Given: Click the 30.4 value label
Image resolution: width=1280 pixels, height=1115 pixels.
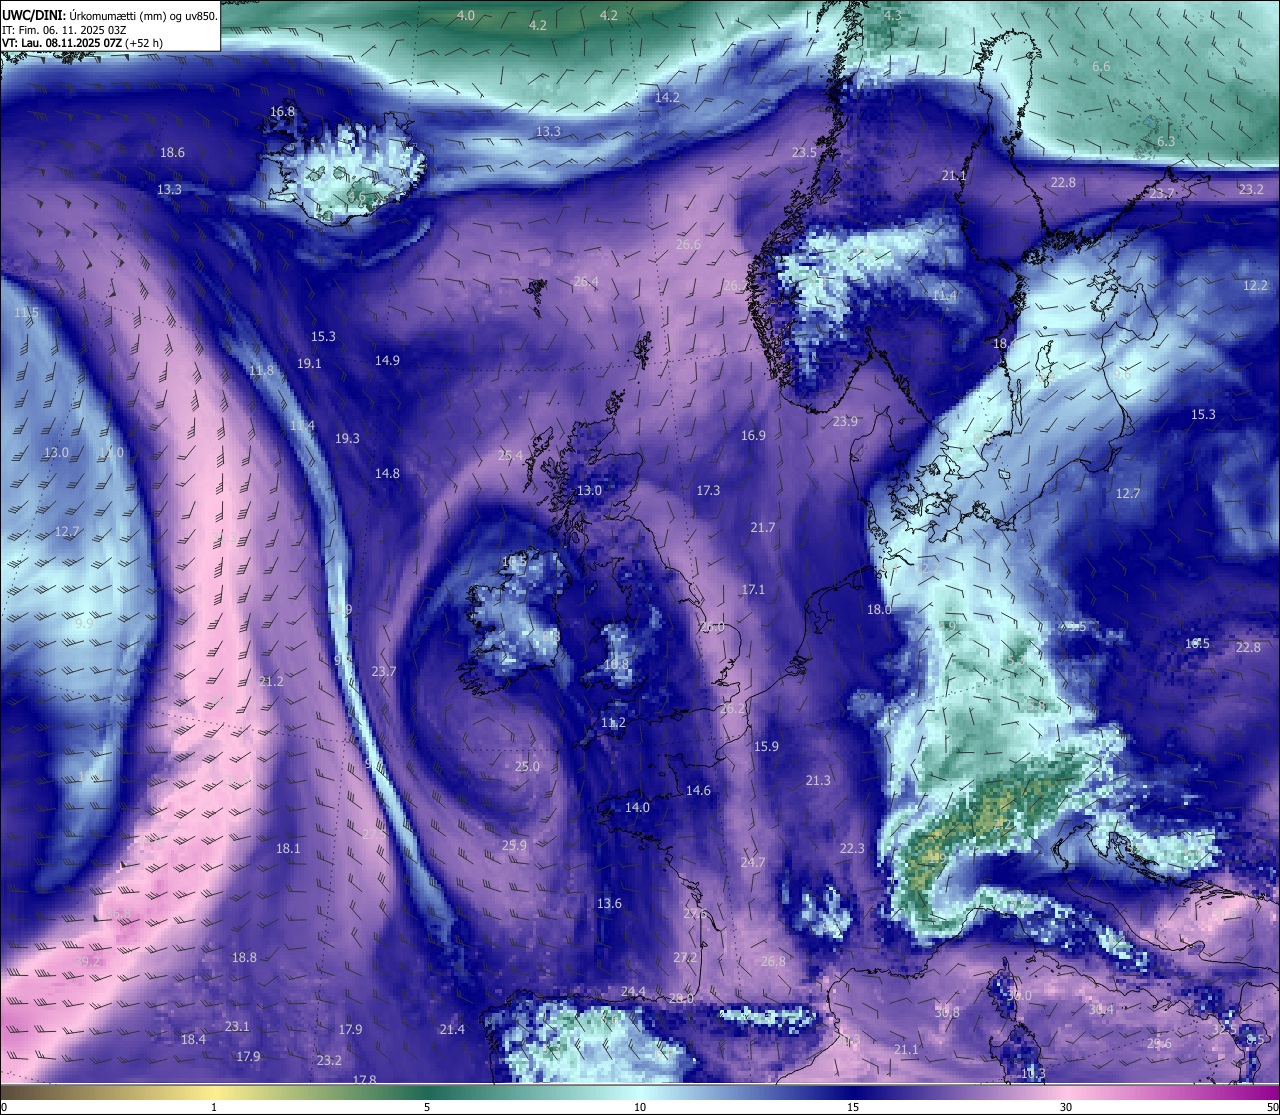Looking at the screenshot, I should pyautogui.click(x=1101, y=1010).
